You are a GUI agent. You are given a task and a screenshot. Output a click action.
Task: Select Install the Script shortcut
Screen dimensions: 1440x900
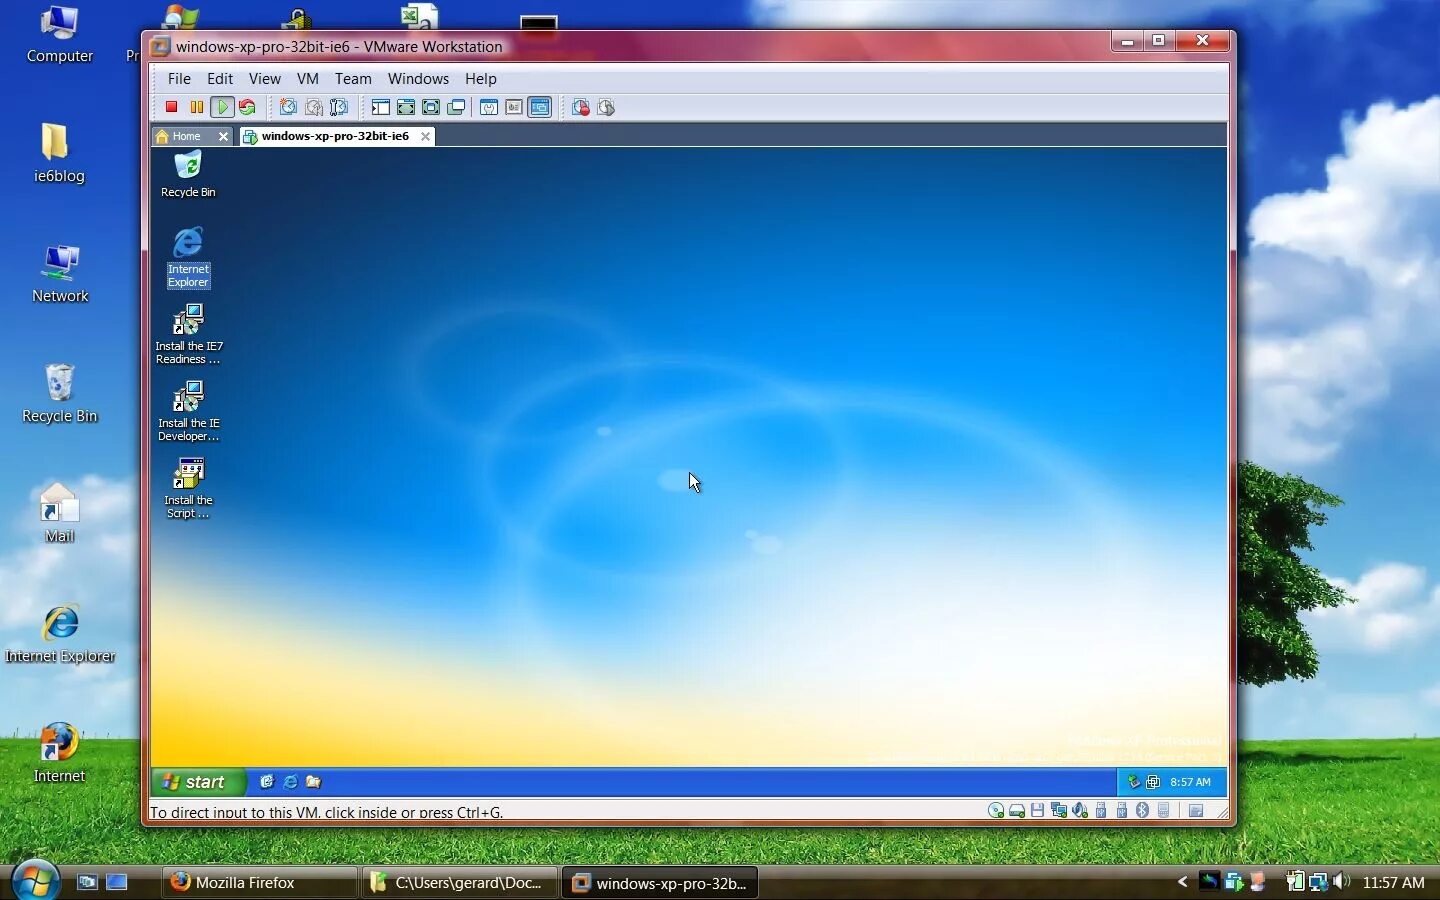click(188, 488)
